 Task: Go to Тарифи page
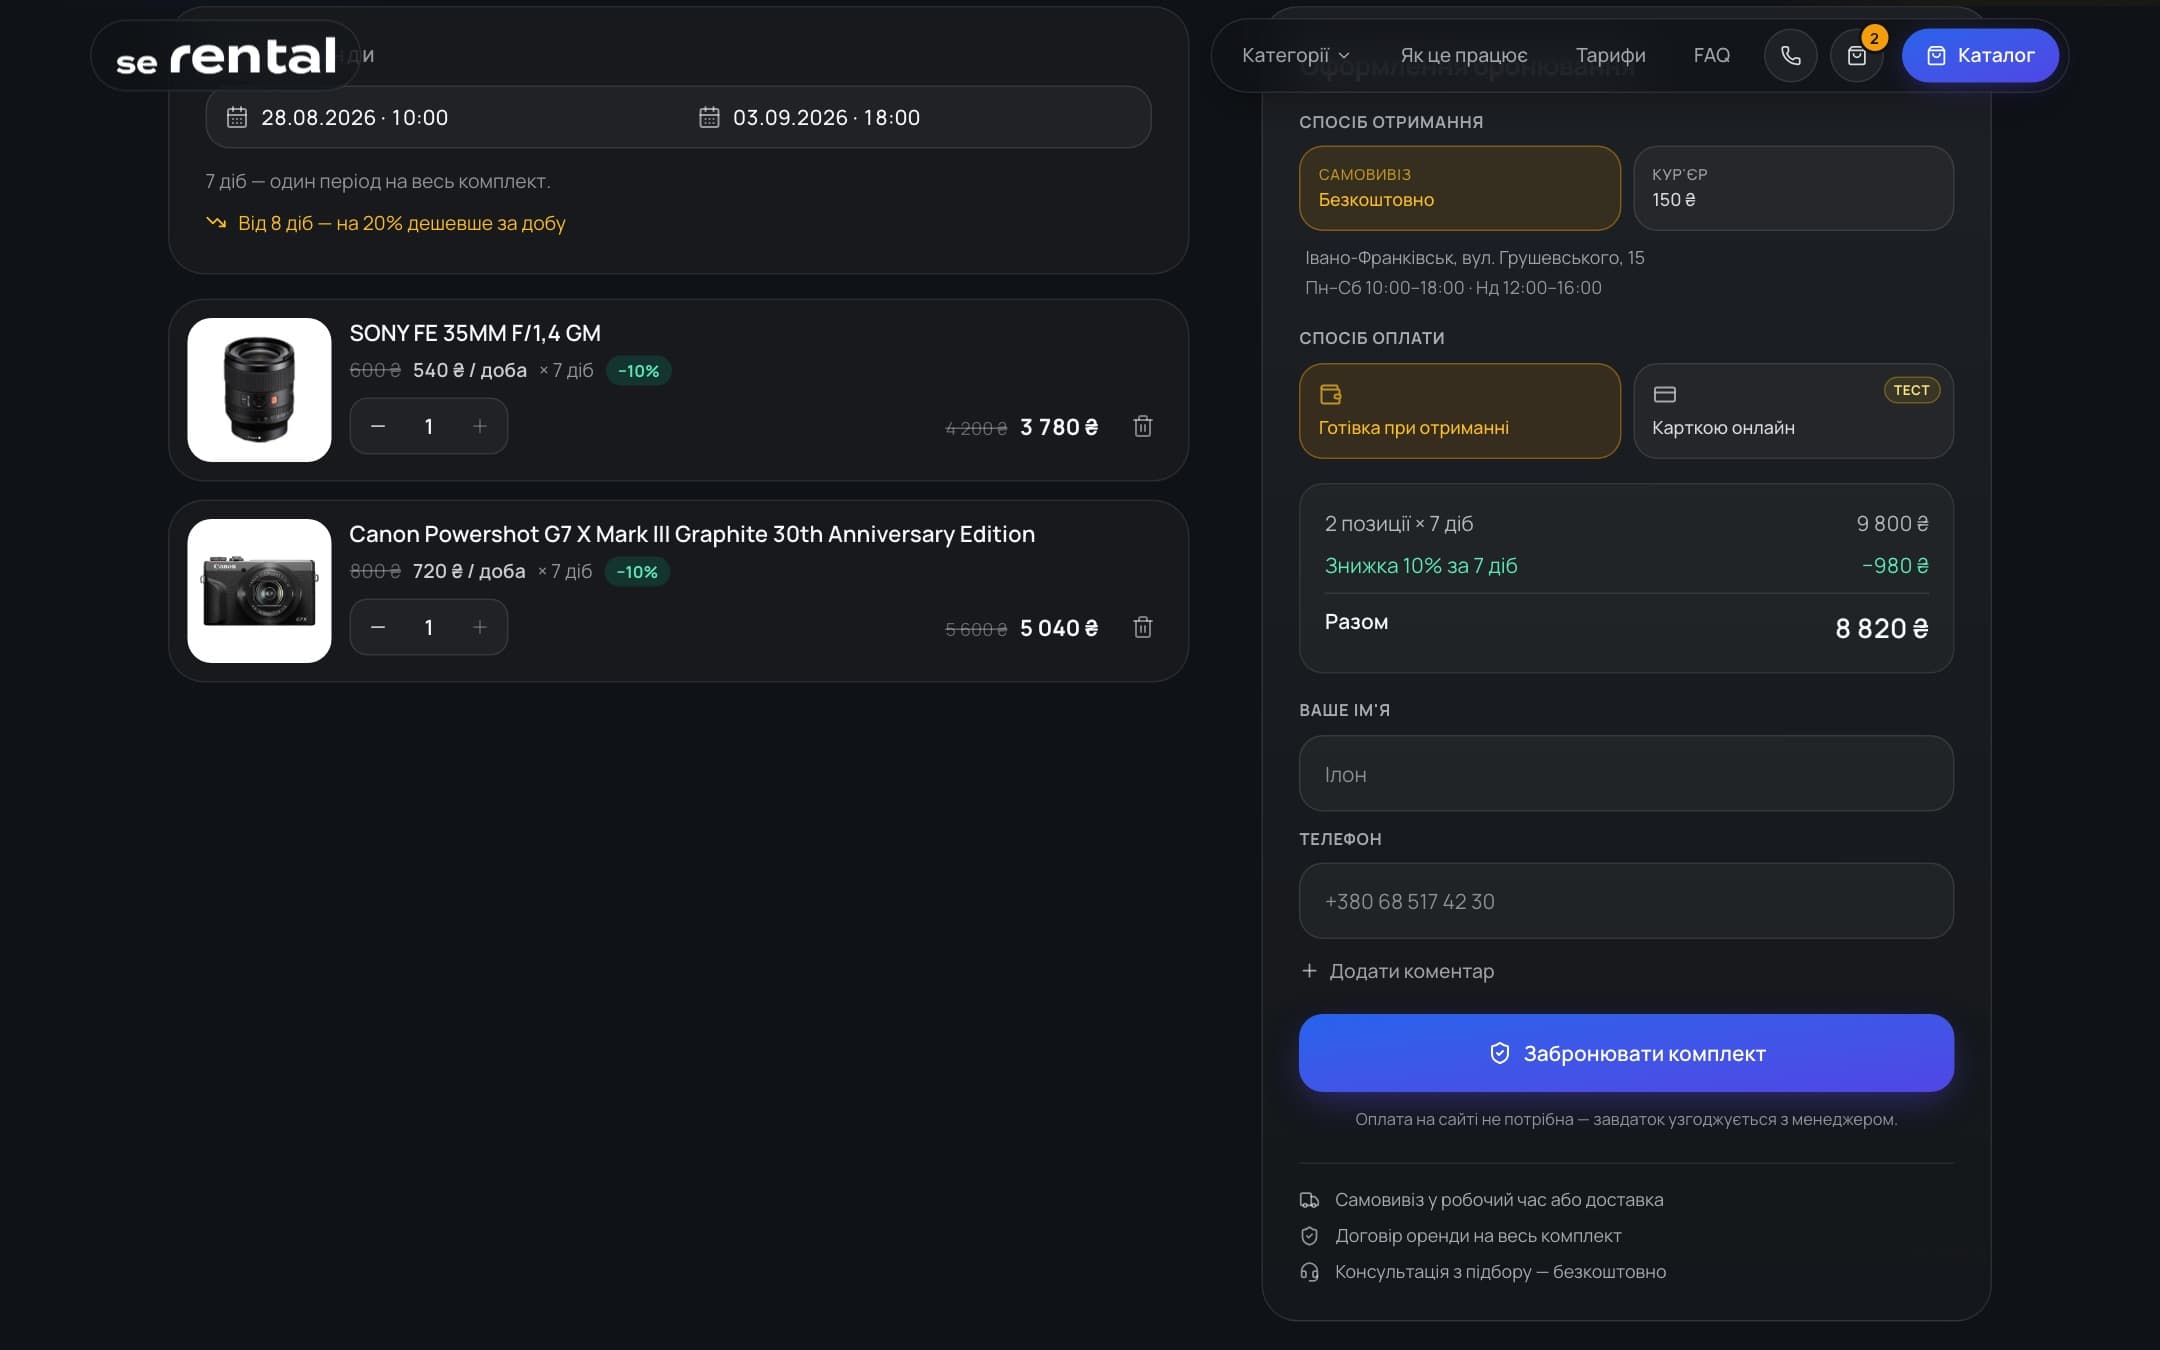(x=1610, y=55)
